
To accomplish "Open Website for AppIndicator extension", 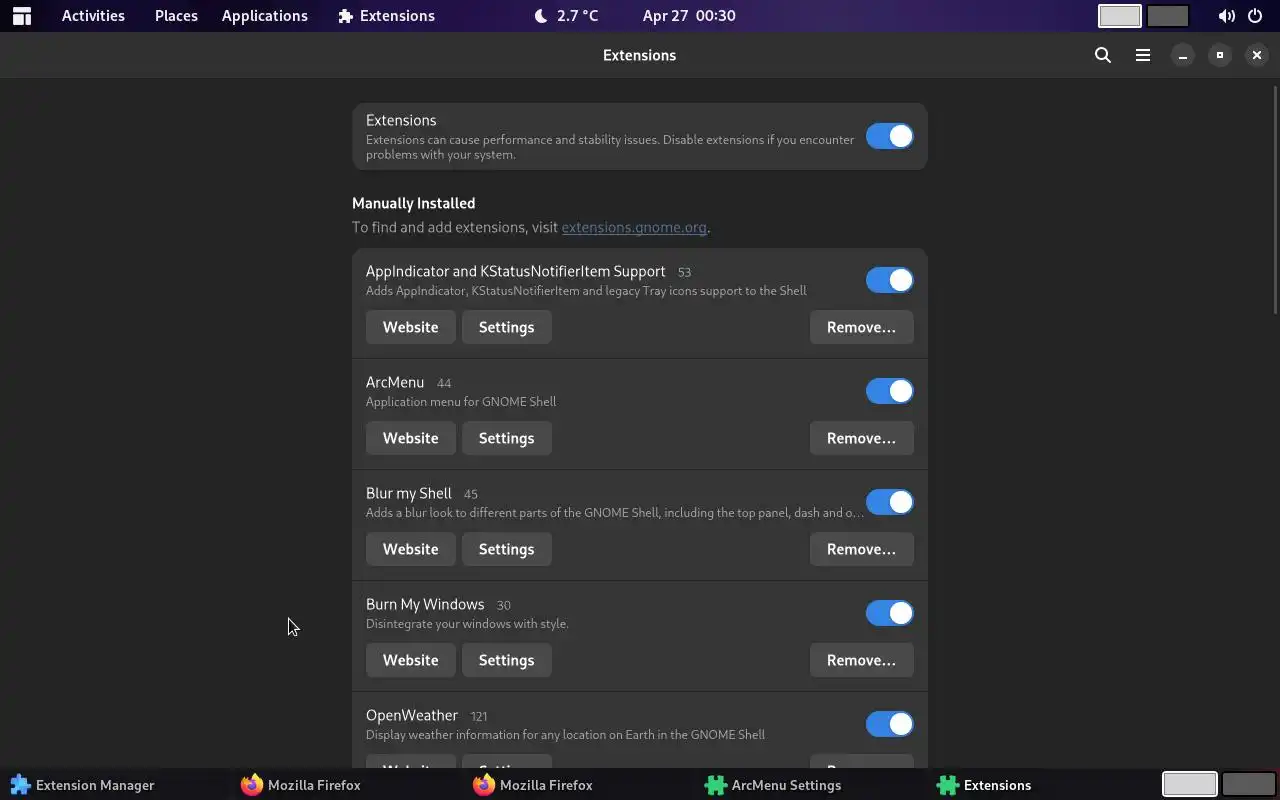I will click(410, 327).
